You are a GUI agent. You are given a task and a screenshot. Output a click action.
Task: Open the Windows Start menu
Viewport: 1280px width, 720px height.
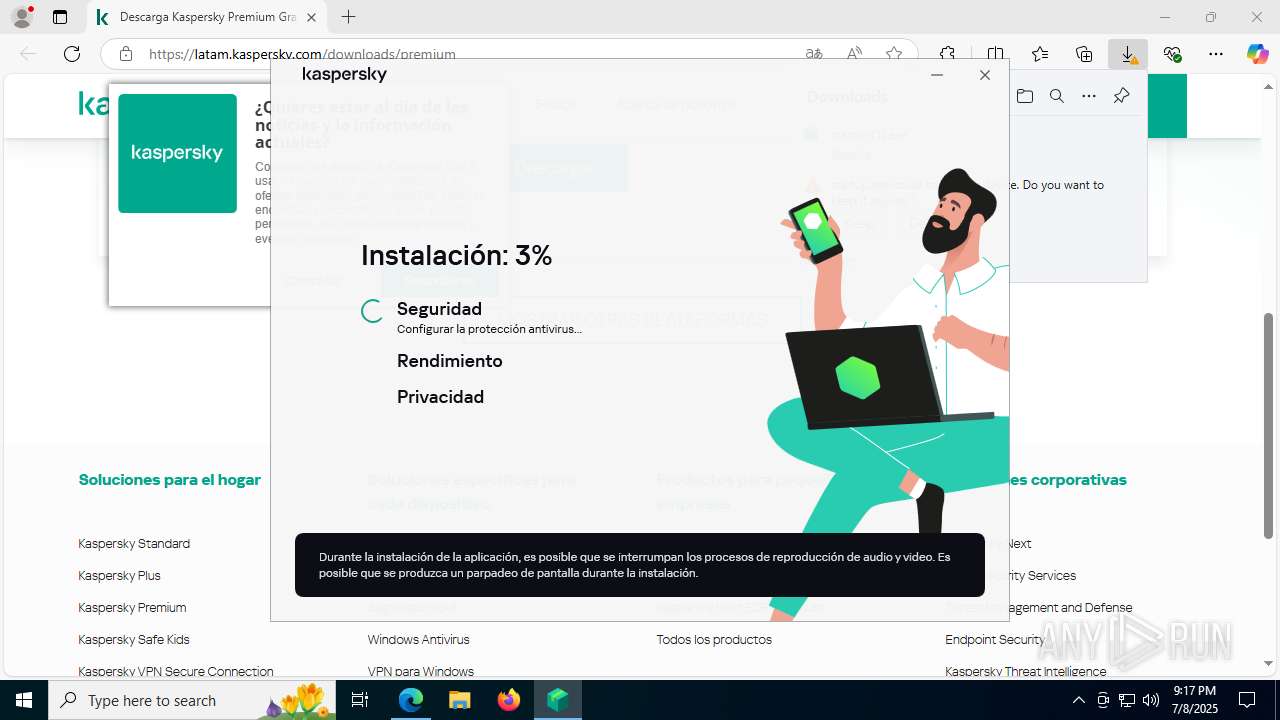(24, 700)
